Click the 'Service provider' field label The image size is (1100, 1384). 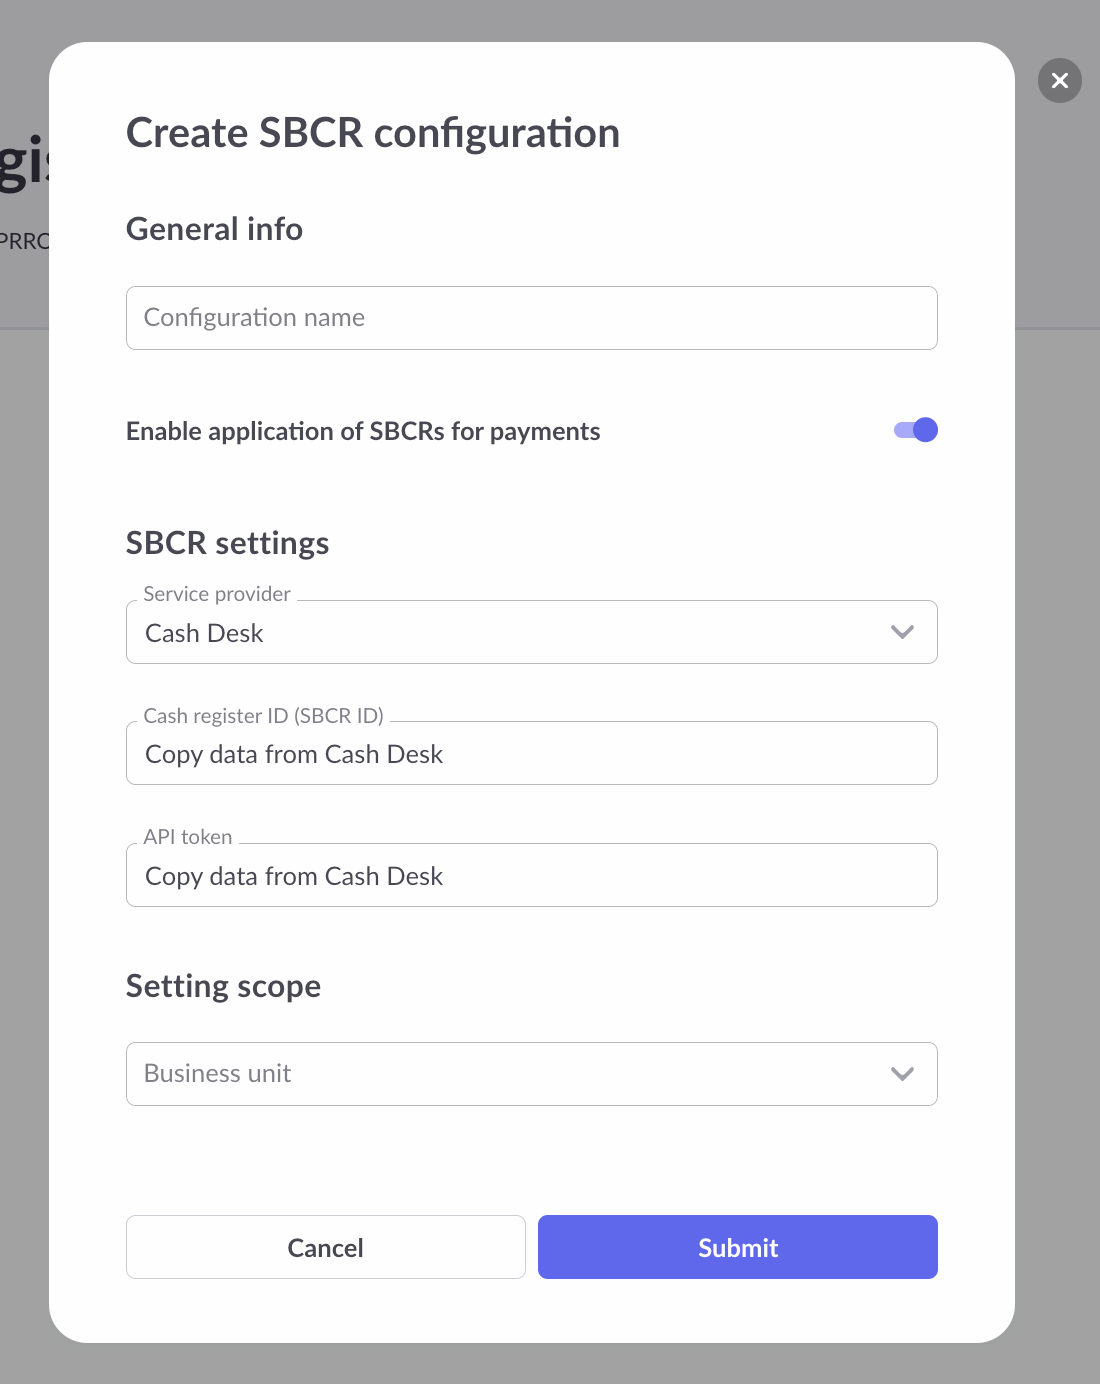click(x=217, y=594)
